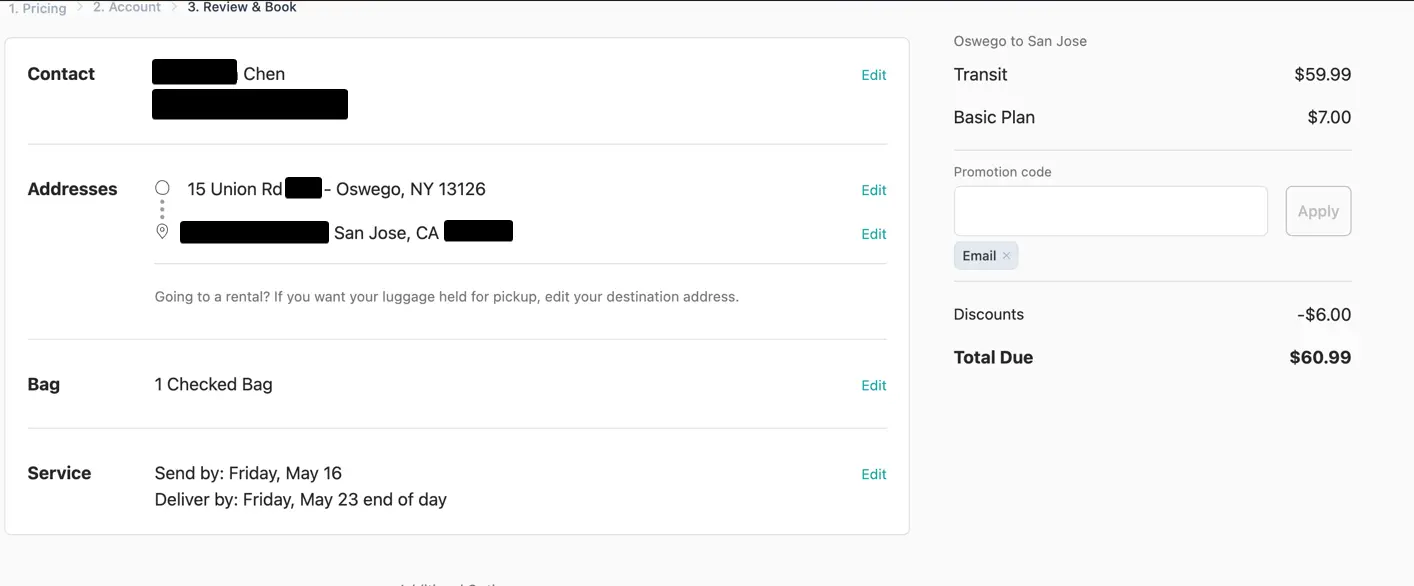The image size is (1414, 586).
Task: Click the Discounts -$6.00 value
Action: click(x=1324, y=314)
